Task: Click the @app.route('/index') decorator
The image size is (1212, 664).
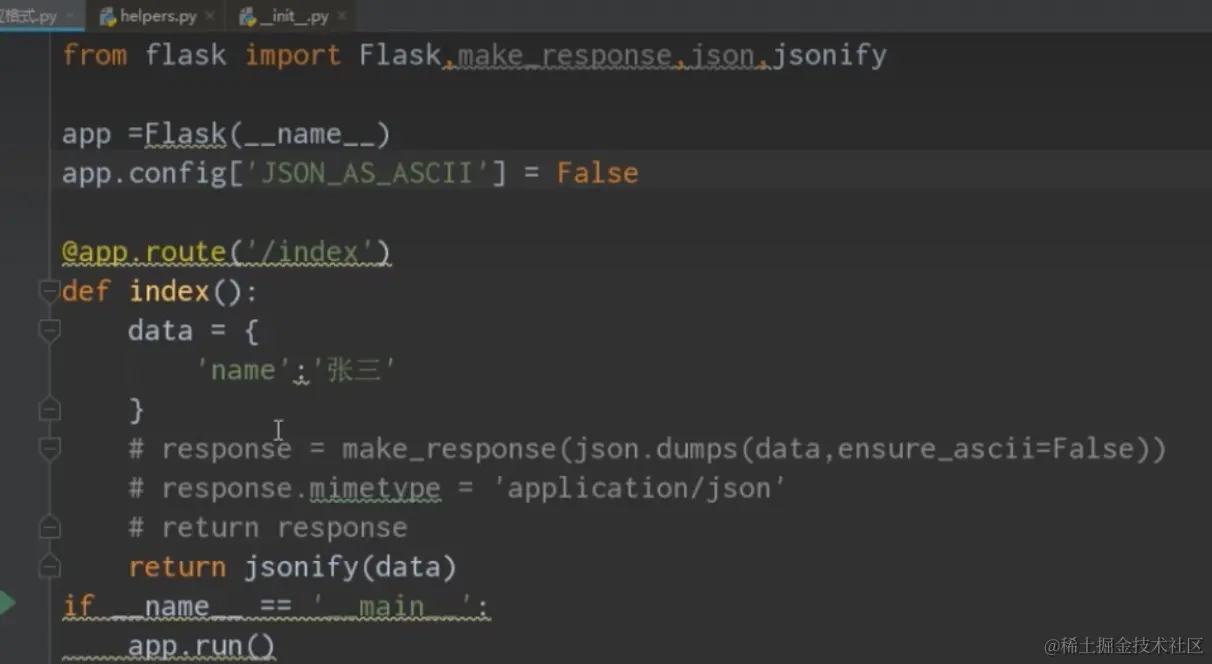Action: pos(226,252)
